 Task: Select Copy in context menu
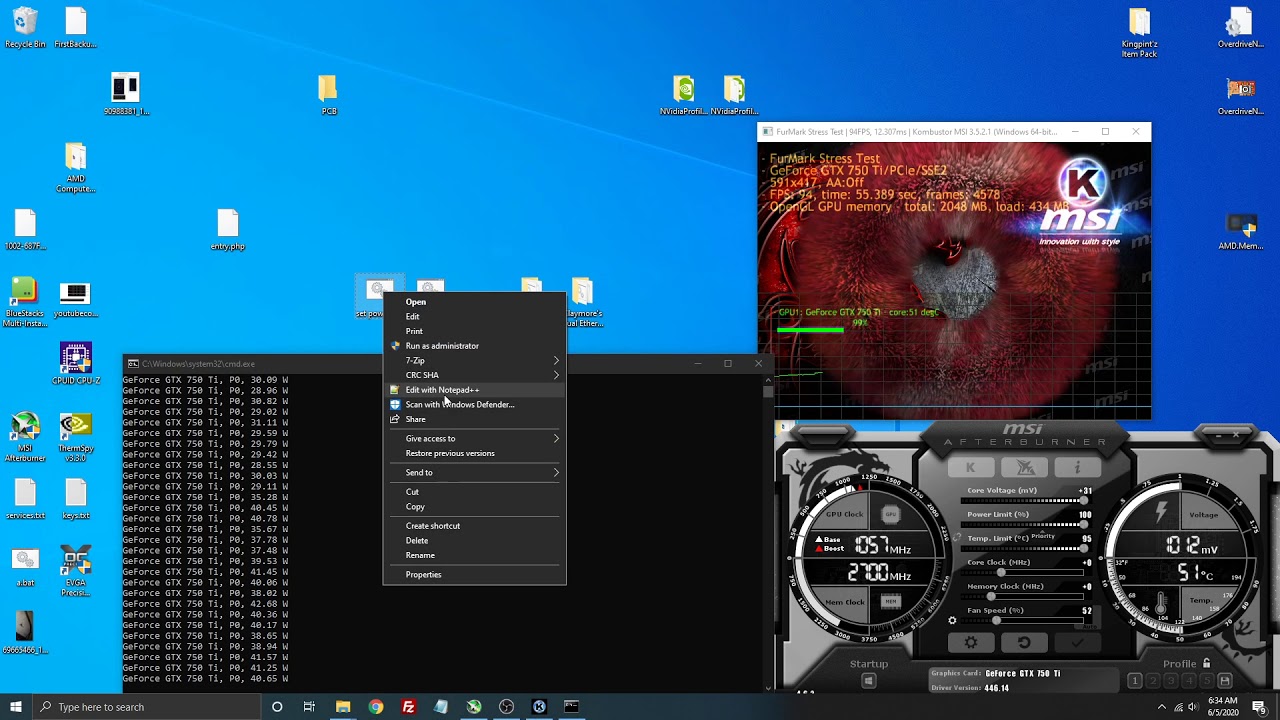coord(475,506)
